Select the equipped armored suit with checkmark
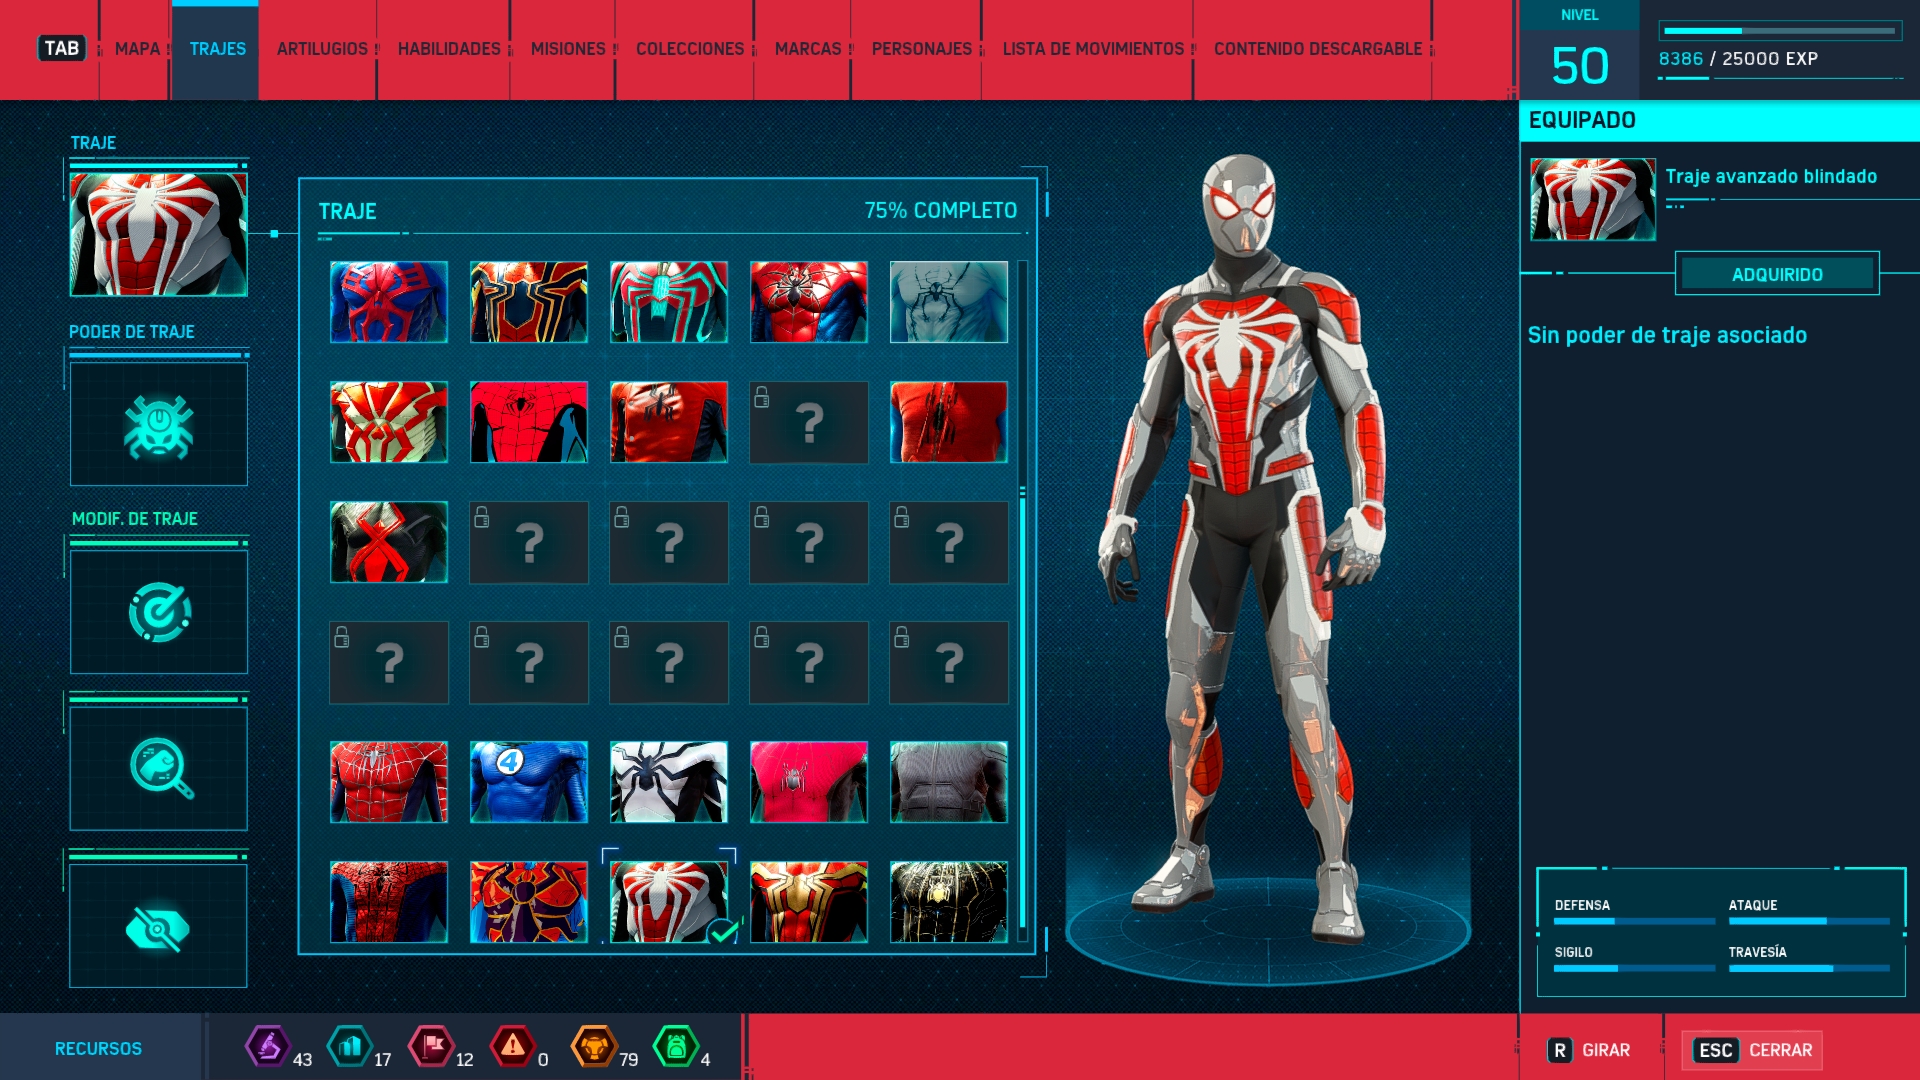1920x1080 pixels. click(x=668, y=902)
